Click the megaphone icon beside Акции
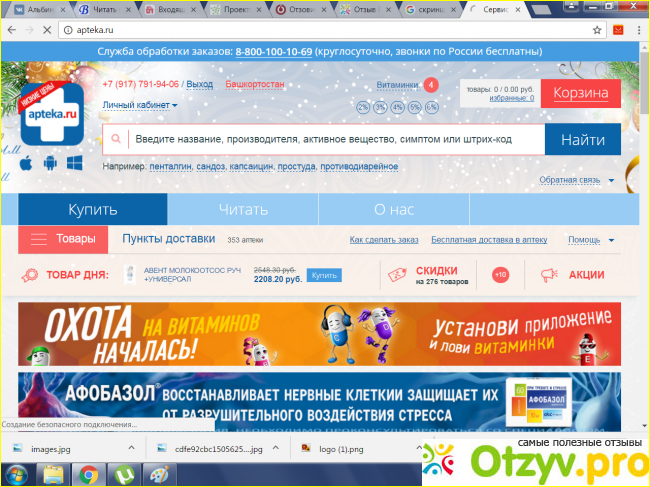The image size is (650, 487). pos(549,275)
